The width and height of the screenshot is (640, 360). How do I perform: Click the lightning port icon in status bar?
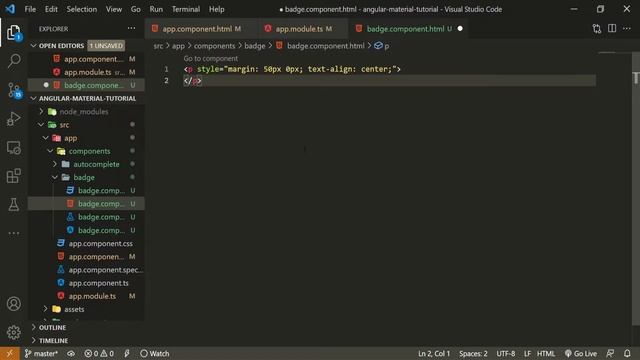click(127, 353)
